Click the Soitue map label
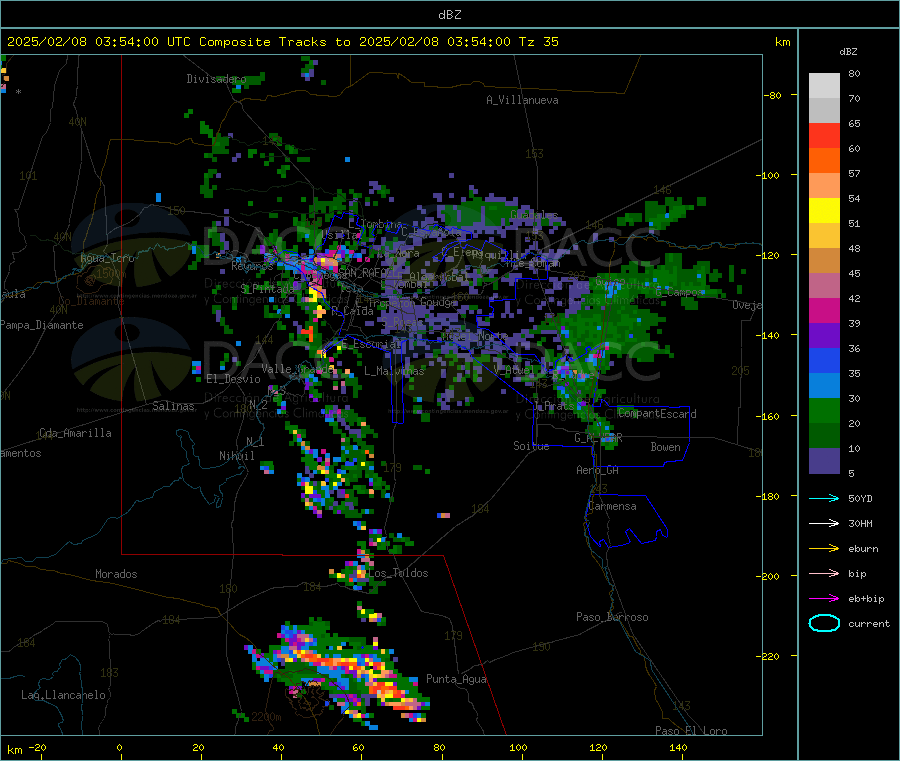 point(531,446)
